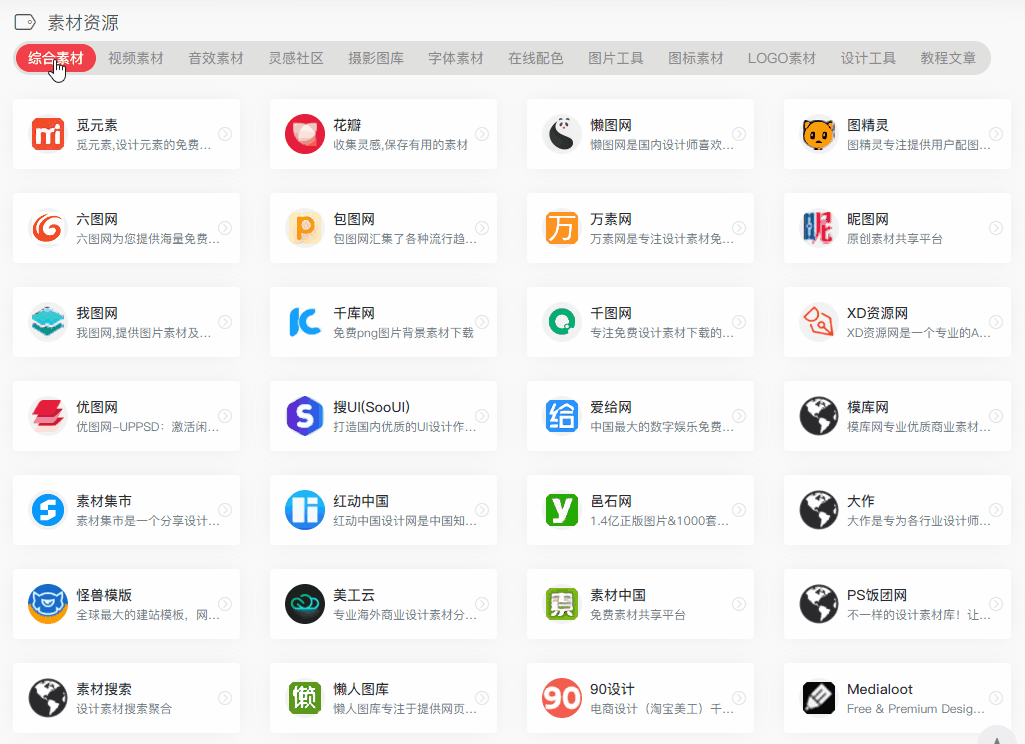The height and width of the screenshot is (744, 1025).
Task: Click description text 设计素材搜索聚合
Action: coord(124,709)
